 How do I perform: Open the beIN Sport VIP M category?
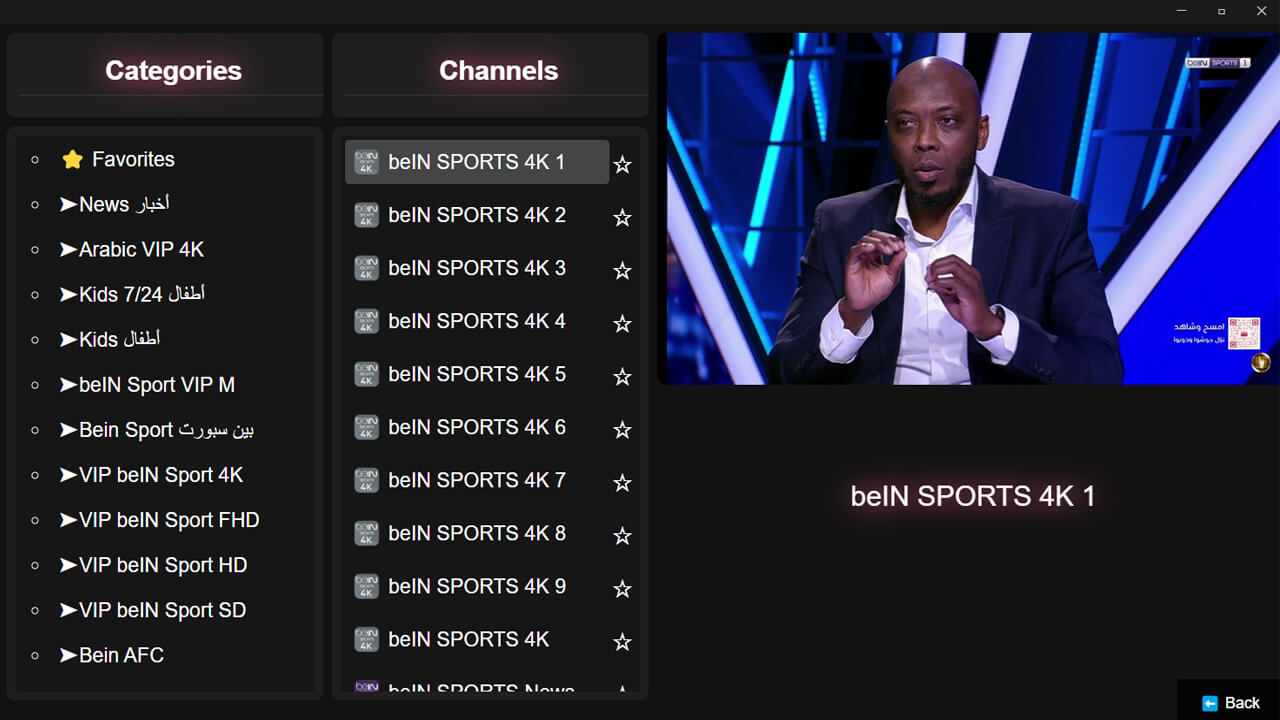click(147, 384)
